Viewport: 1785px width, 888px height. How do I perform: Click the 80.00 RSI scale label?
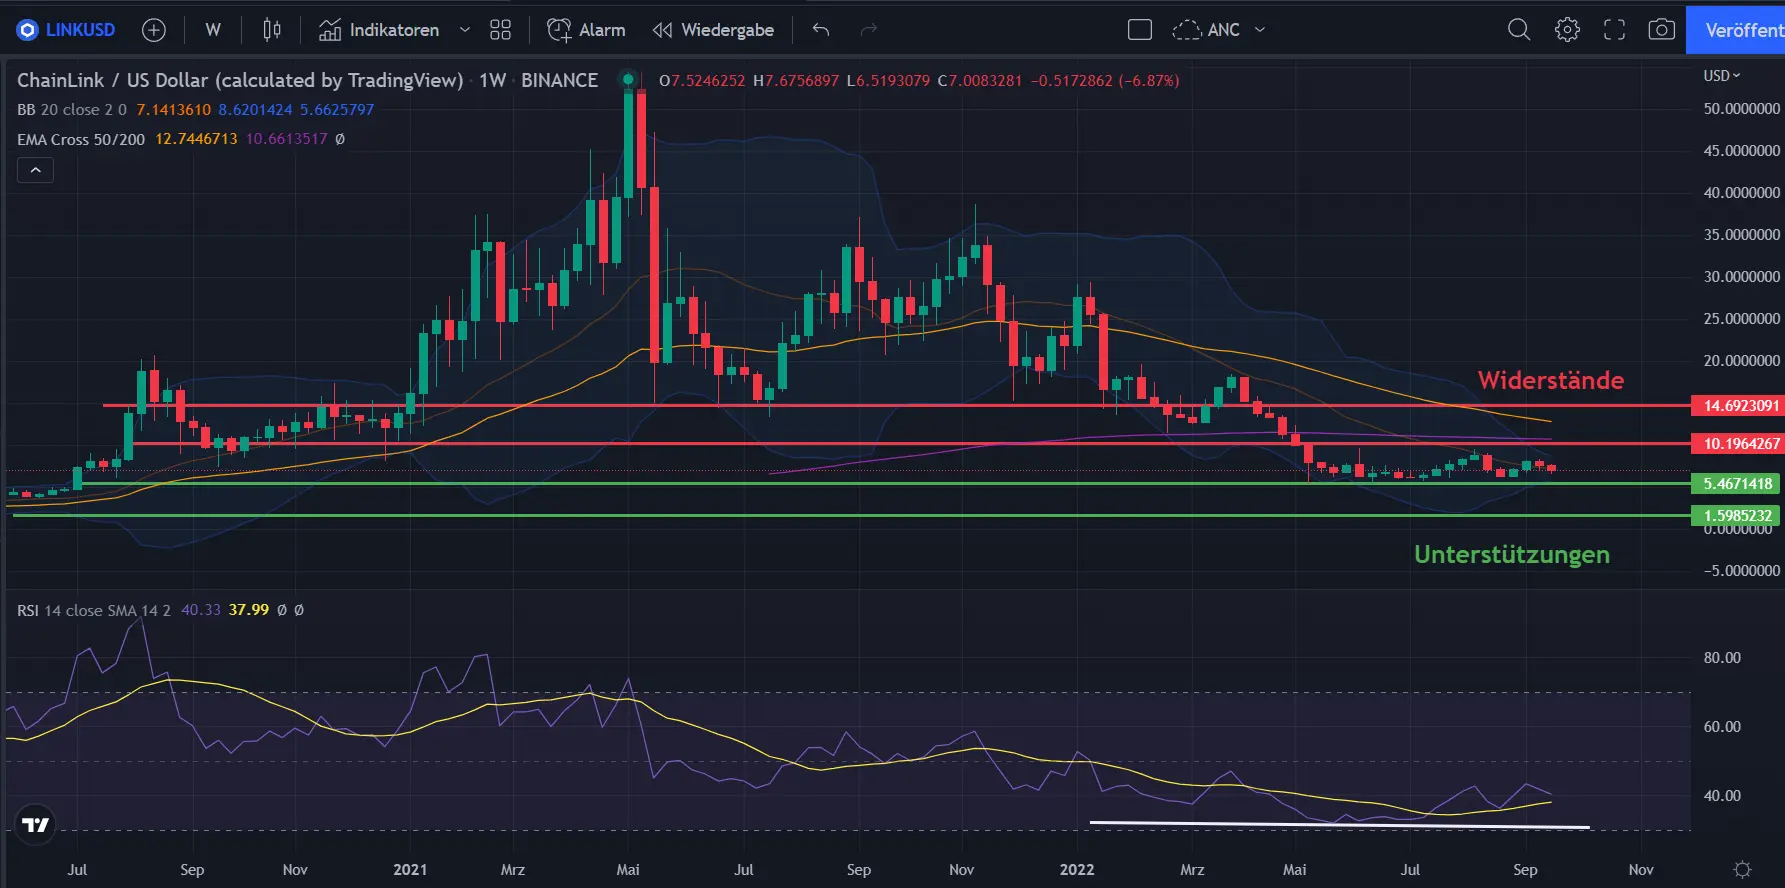[1722, 658]
